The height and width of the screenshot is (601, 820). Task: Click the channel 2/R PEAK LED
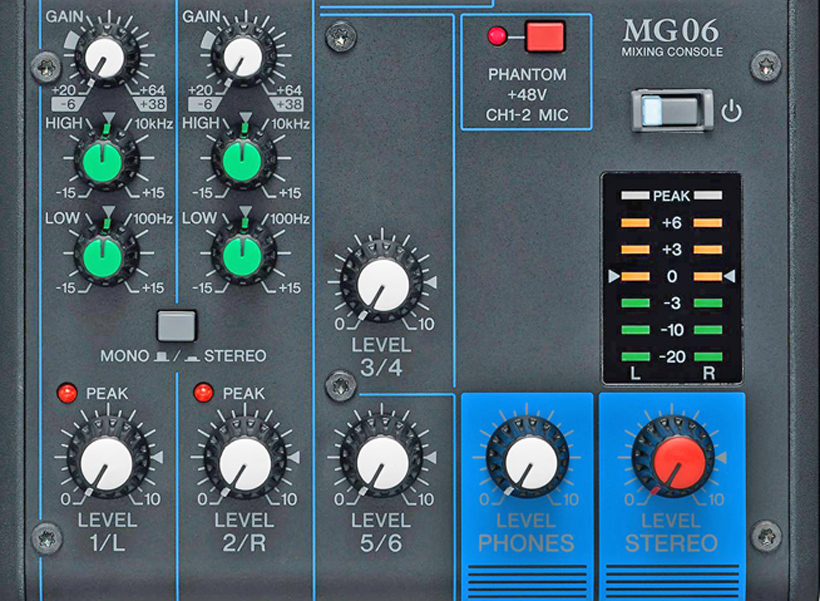pyautogui.click(x=203, y=393)
